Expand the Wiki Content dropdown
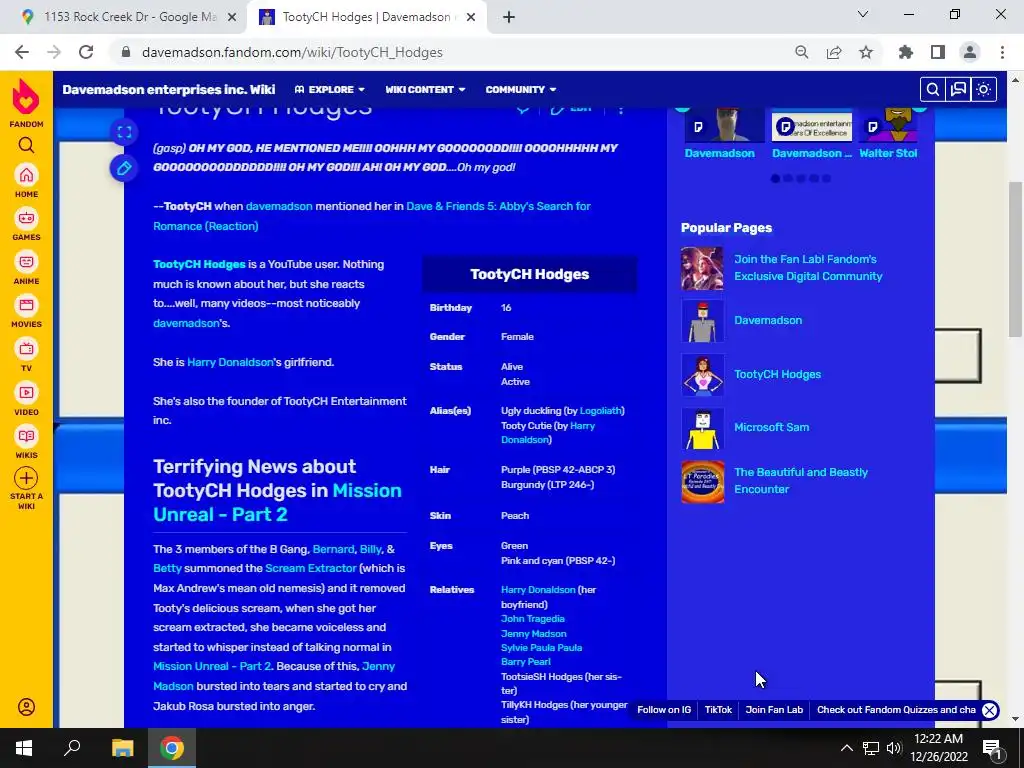This screenshot has height=768, width=1024. (x=425, y=89)
